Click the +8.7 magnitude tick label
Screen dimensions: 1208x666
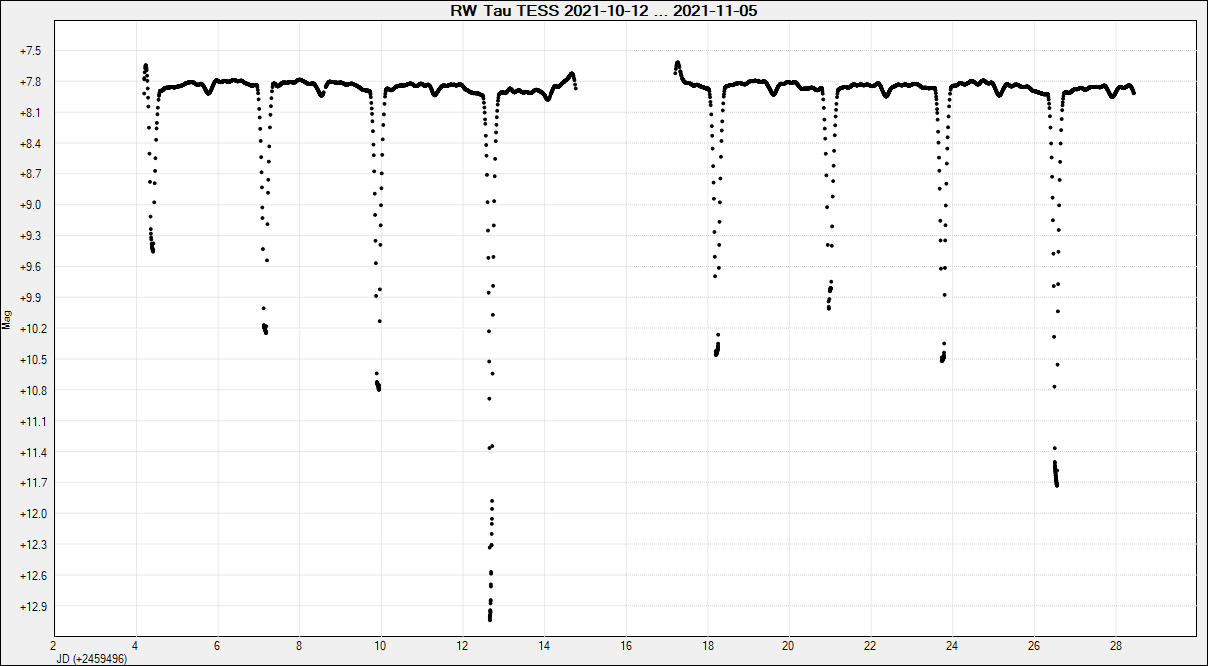point(30,174)
